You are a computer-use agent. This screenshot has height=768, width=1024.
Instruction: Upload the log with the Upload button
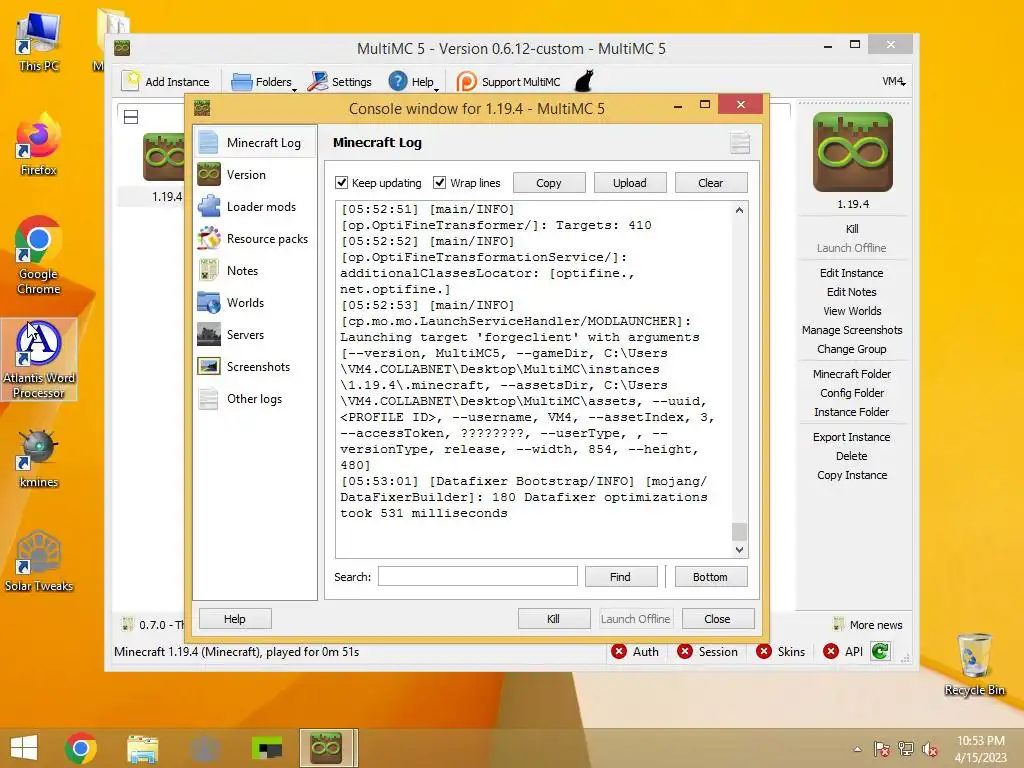630,183
